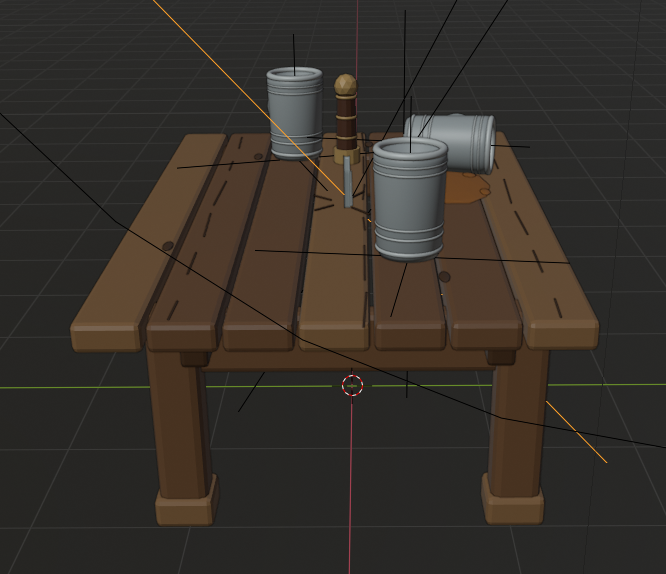Select the leftmost tabletop plank
This screenshot has width=666, height=574.
tap(149, 244)
